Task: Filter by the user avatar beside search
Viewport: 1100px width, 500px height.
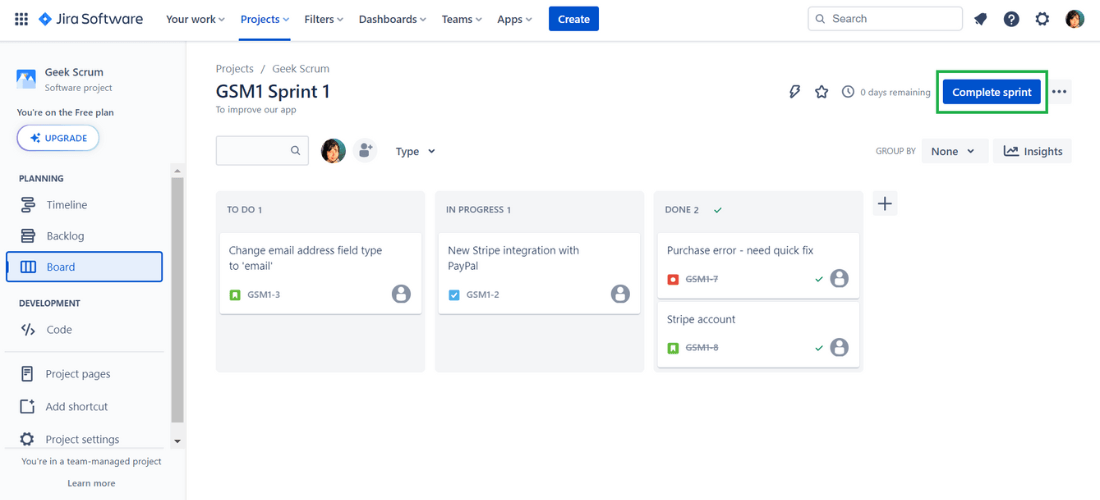Action: click(x=333, y=150)
